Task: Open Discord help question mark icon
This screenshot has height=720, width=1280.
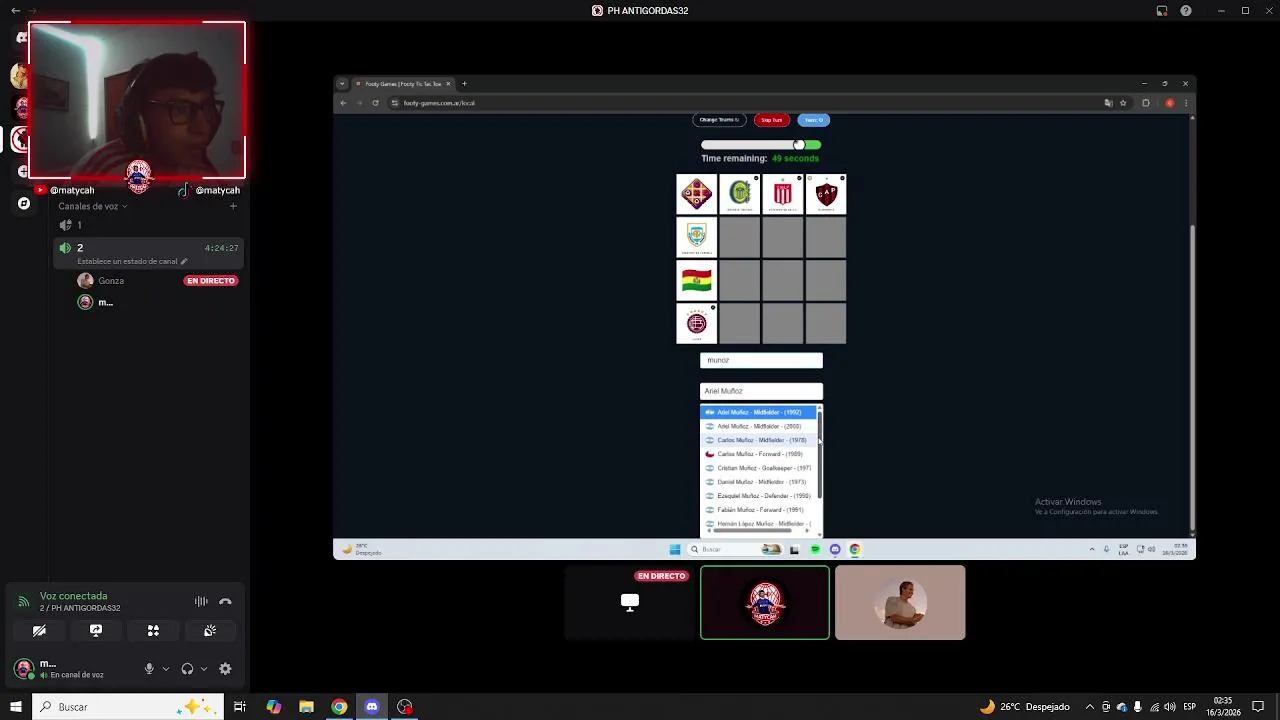Action: pos(1186,11)
